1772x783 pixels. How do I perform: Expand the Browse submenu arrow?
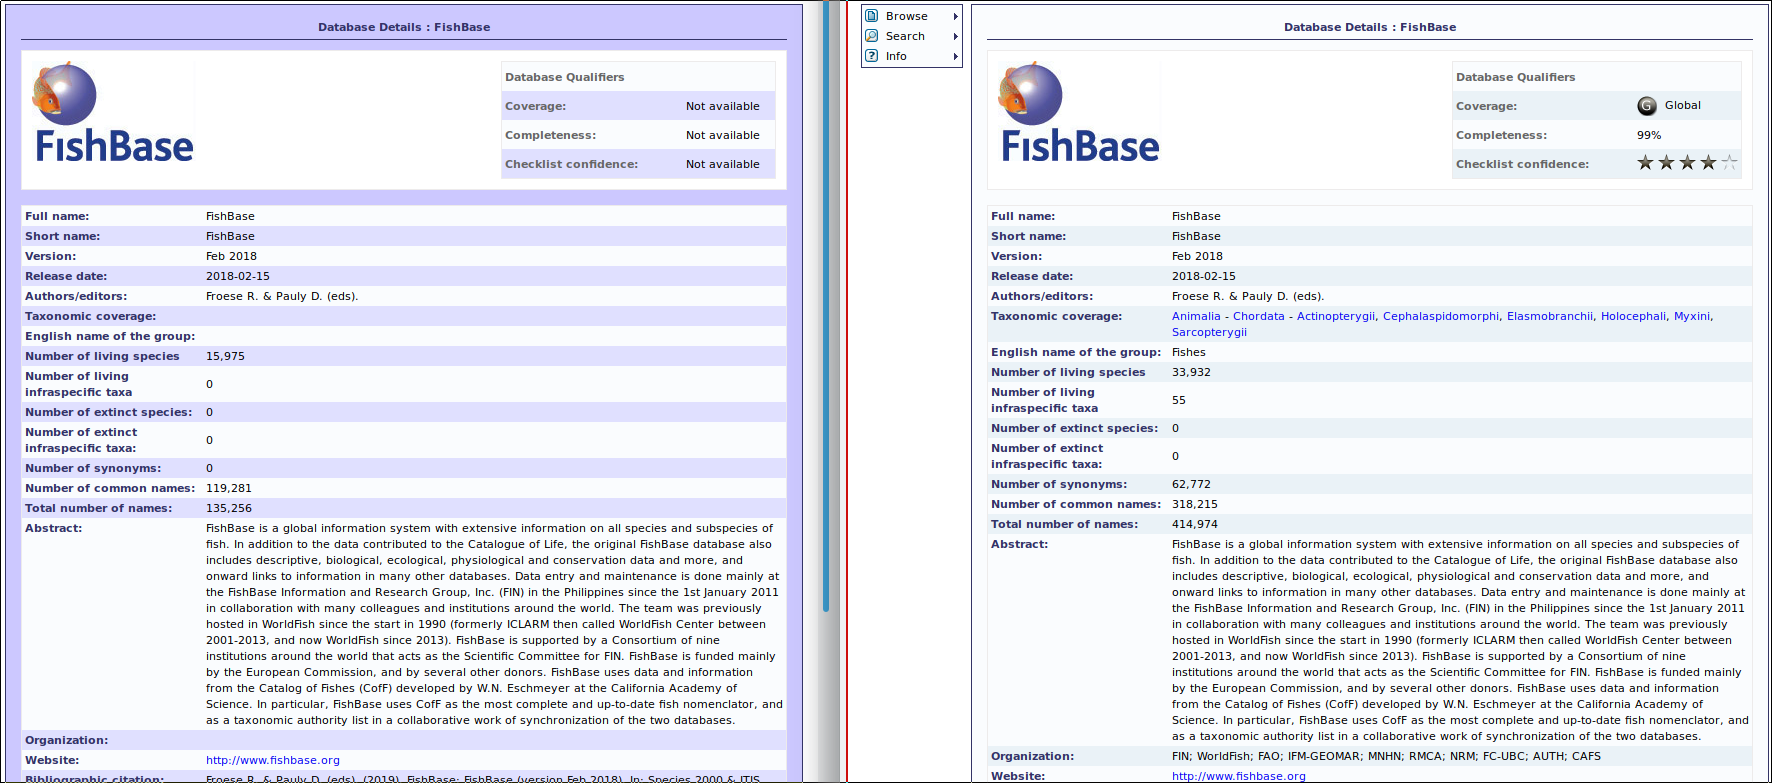(956, 16)
